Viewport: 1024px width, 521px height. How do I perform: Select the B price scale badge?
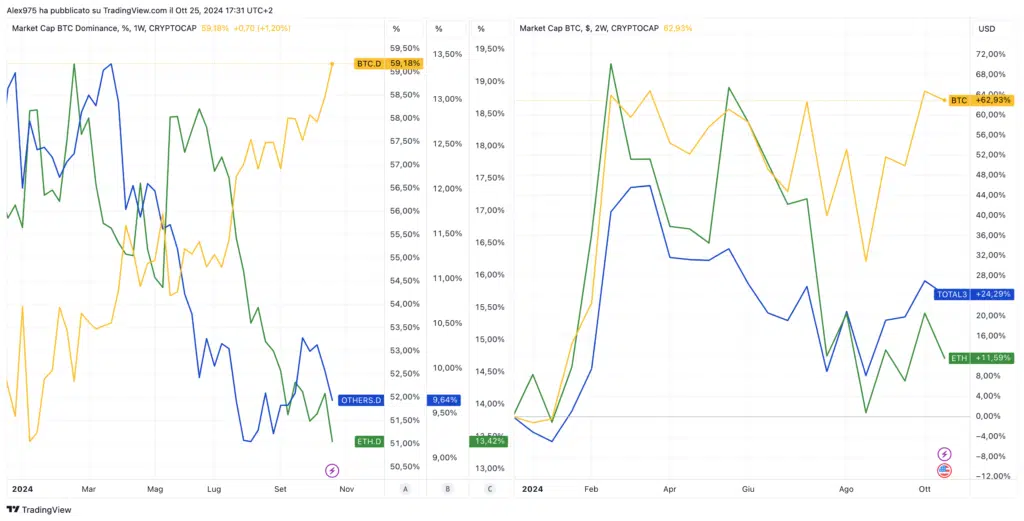447,489
